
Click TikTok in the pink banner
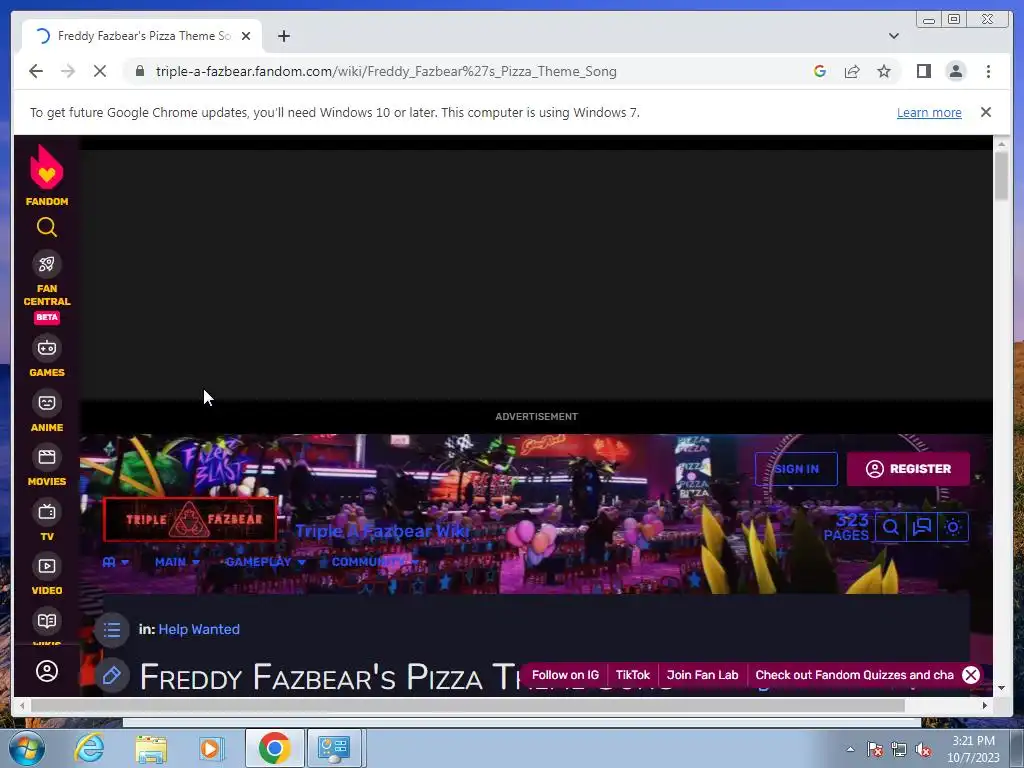[x=632, y=675]
